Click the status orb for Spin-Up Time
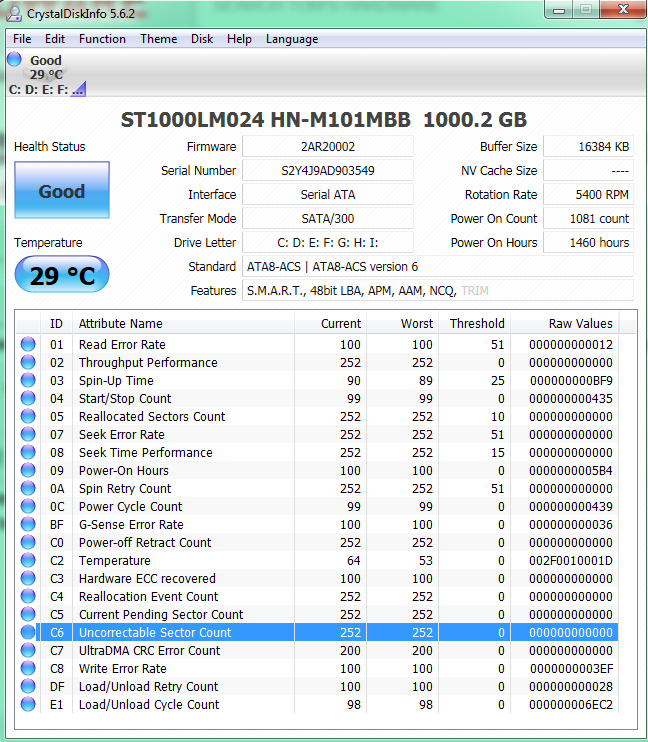This screenshot has width=648, height=742. [28, 381]
